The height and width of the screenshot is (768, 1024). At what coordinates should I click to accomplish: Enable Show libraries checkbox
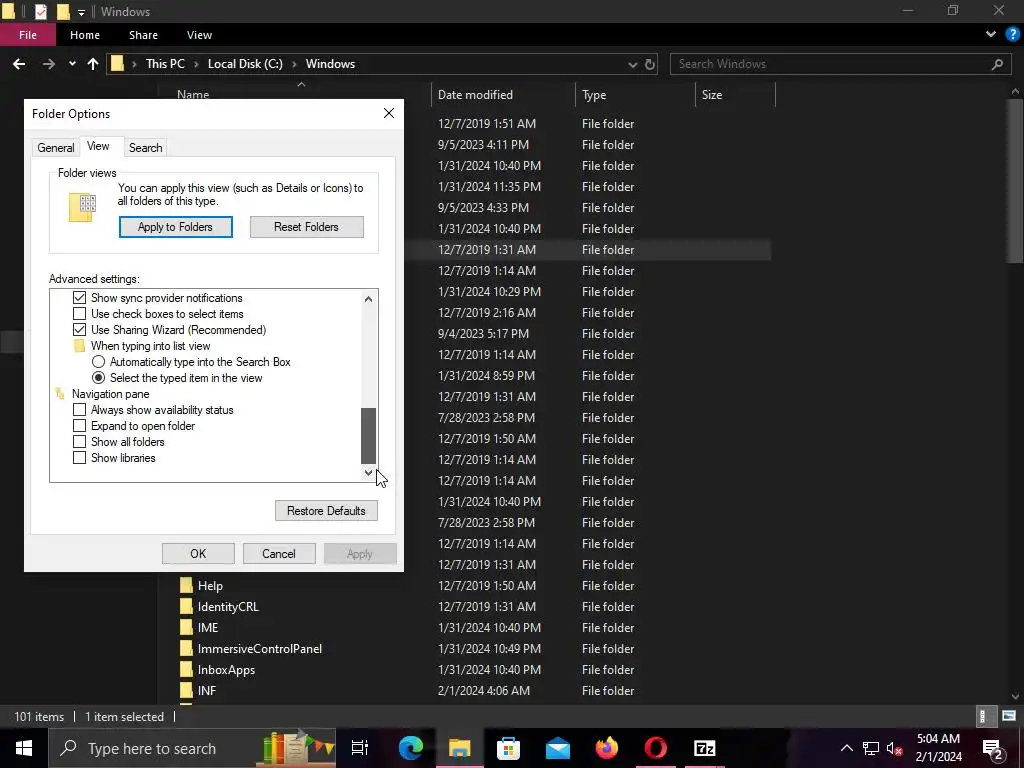tap(80, 458)
